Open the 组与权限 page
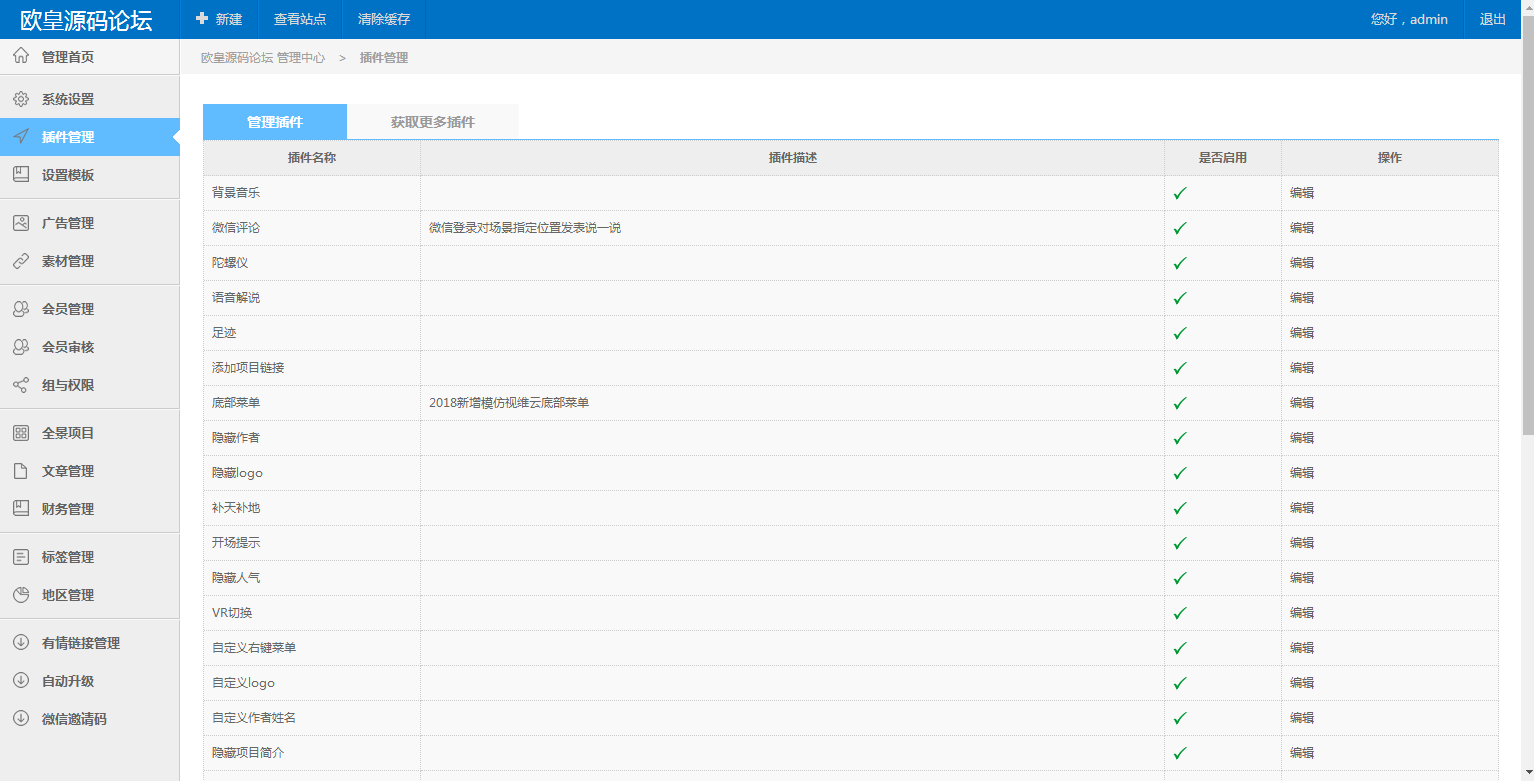1534x781 pixels. click(x=65, y=384)
